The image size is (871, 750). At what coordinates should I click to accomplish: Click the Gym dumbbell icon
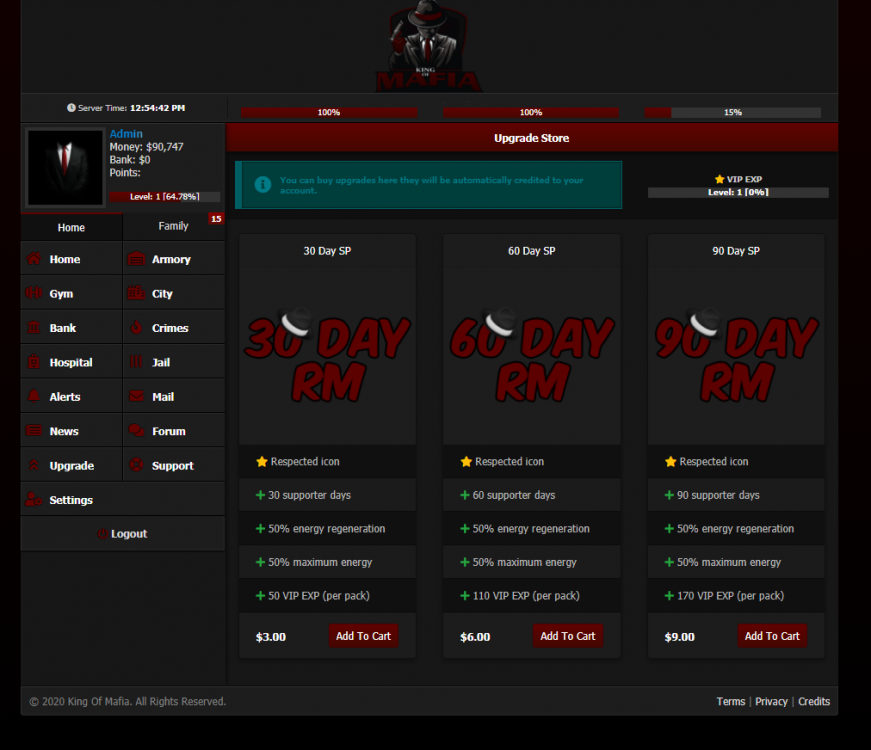click(x=34, y=294)
